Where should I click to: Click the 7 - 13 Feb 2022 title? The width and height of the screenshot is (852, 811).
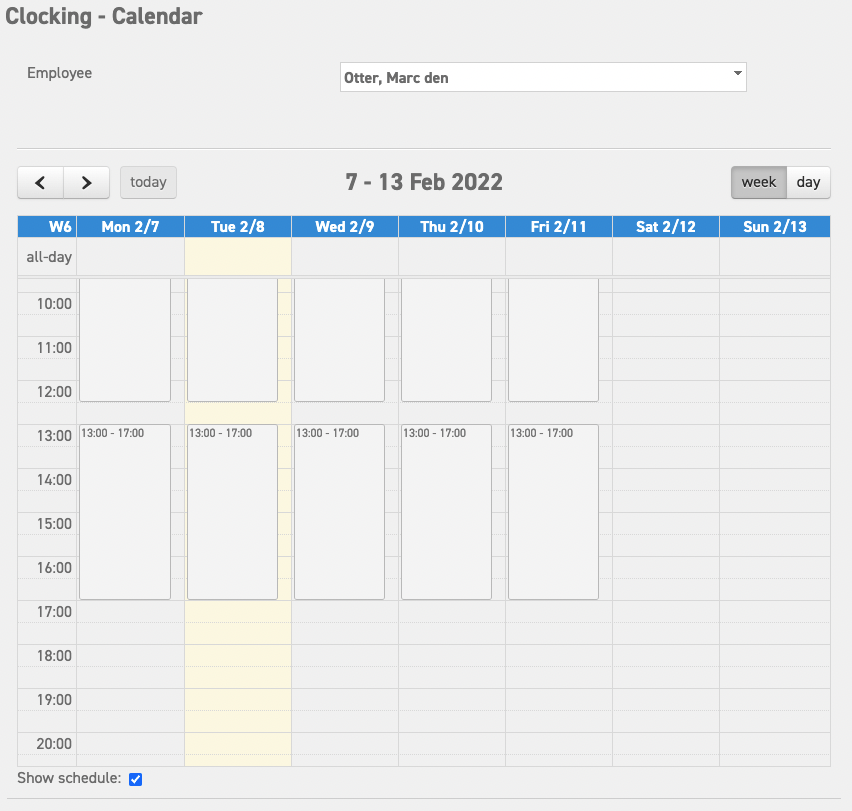[424, 182]
